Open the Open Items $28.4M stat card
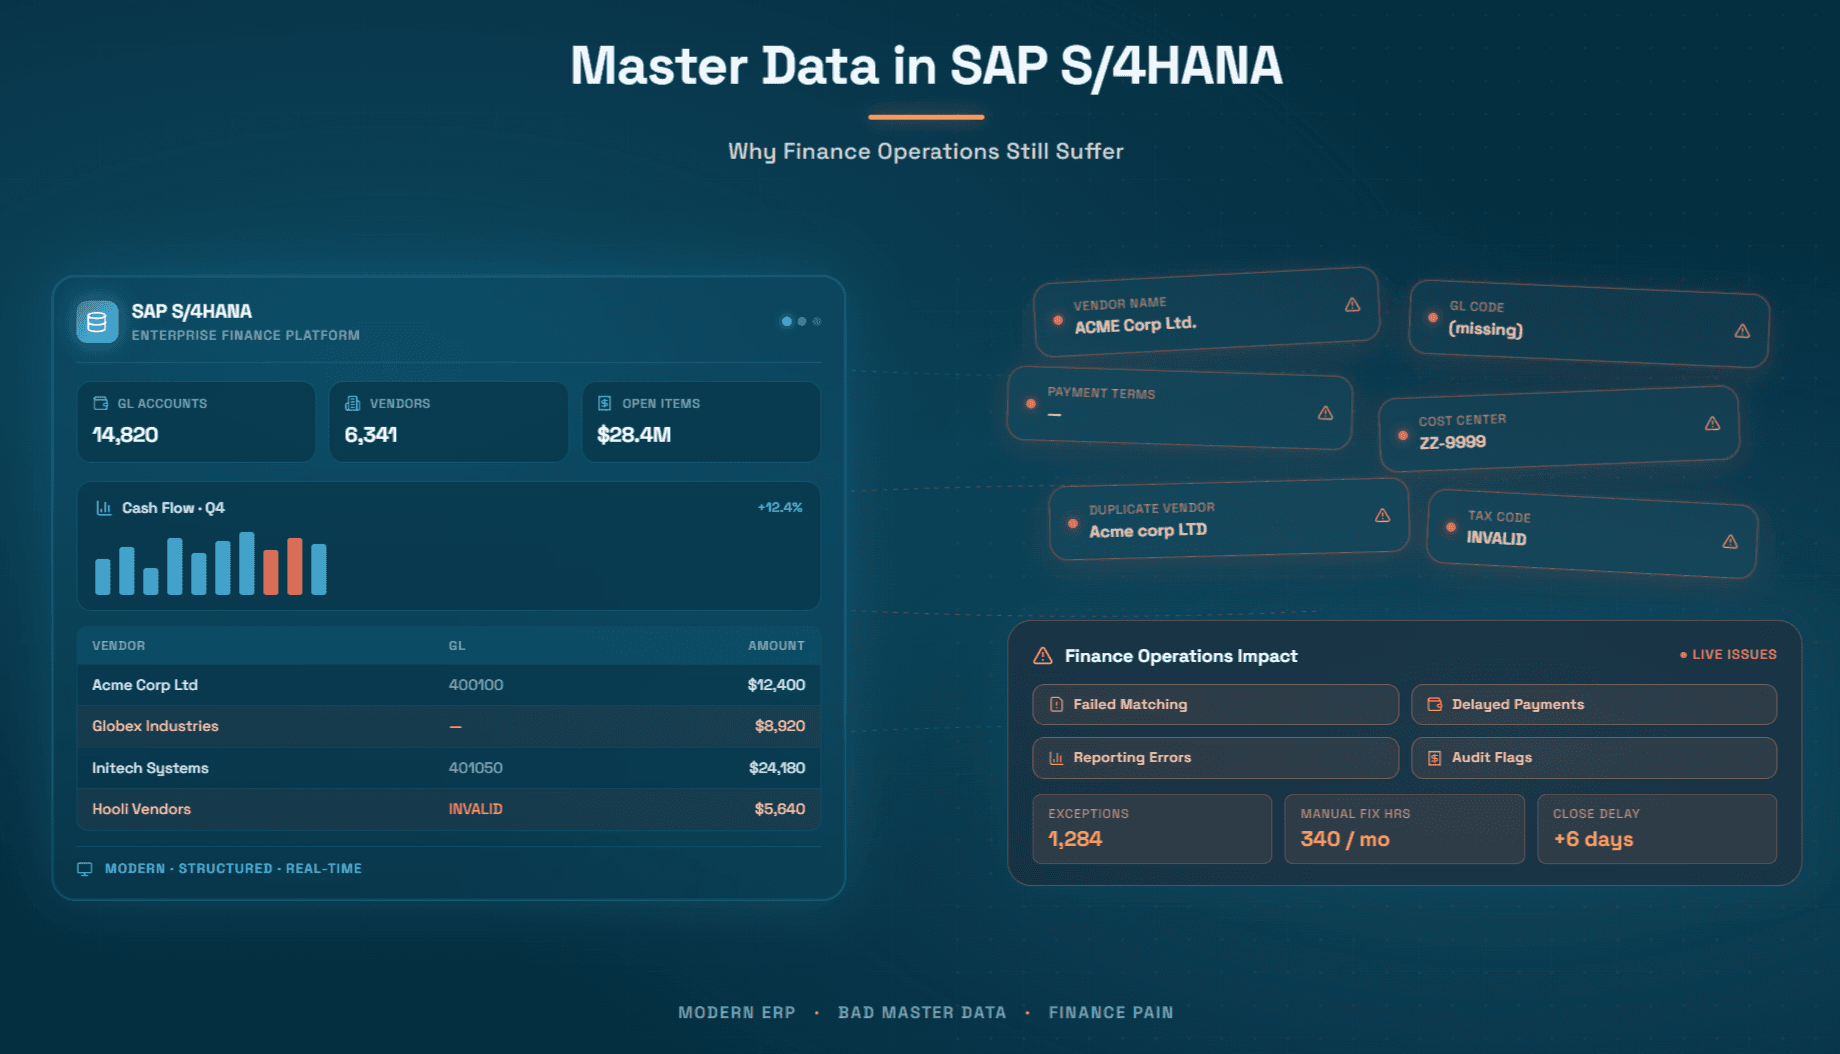 coord(701,421)
